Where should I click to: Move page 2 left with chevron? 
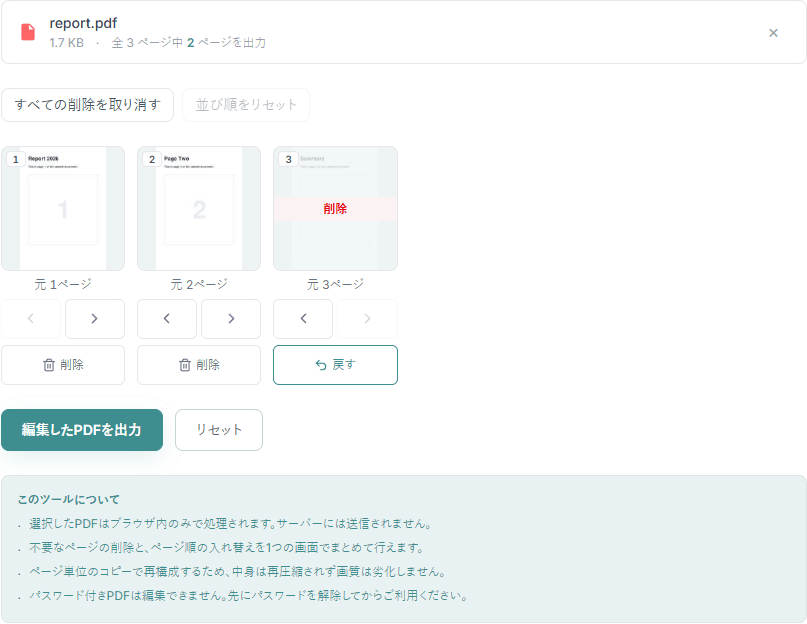click(x=167, y=319)
